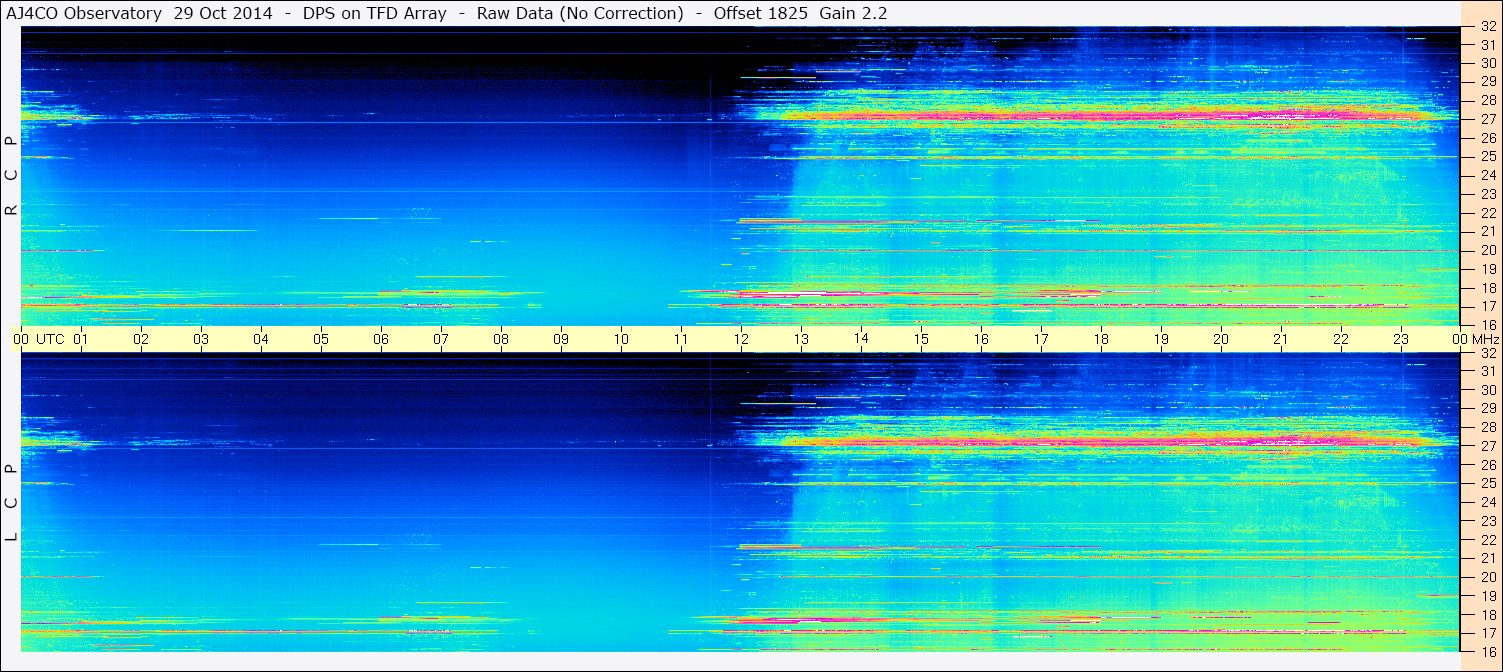Click the 03 hour time marker
The image size is (1503, 672).
pos(201,339)
